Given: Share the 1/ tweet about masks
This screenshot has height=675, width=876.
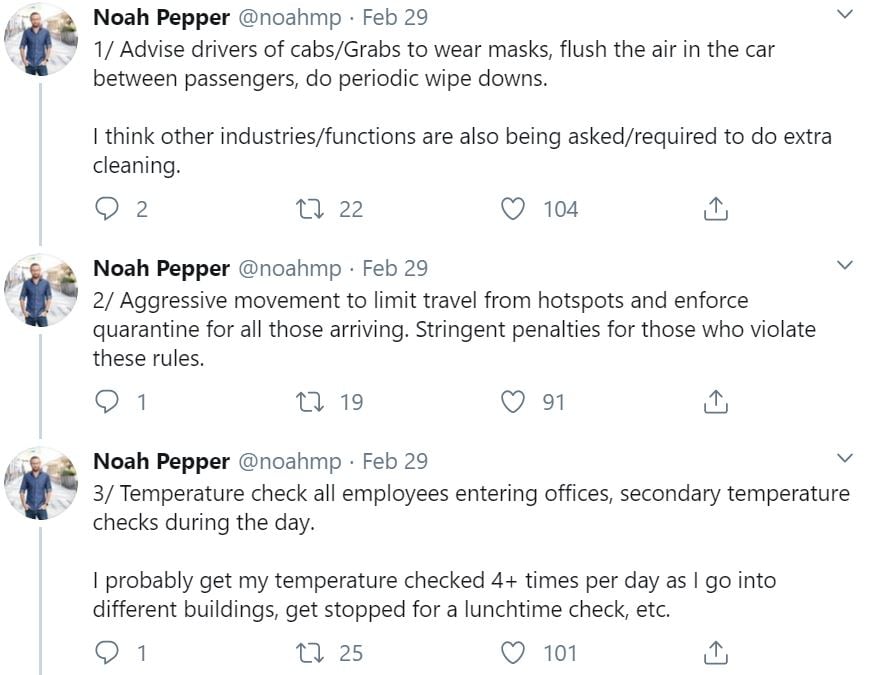Looking at the screenshot, I should pyautogui.click(x=715, y=209).
